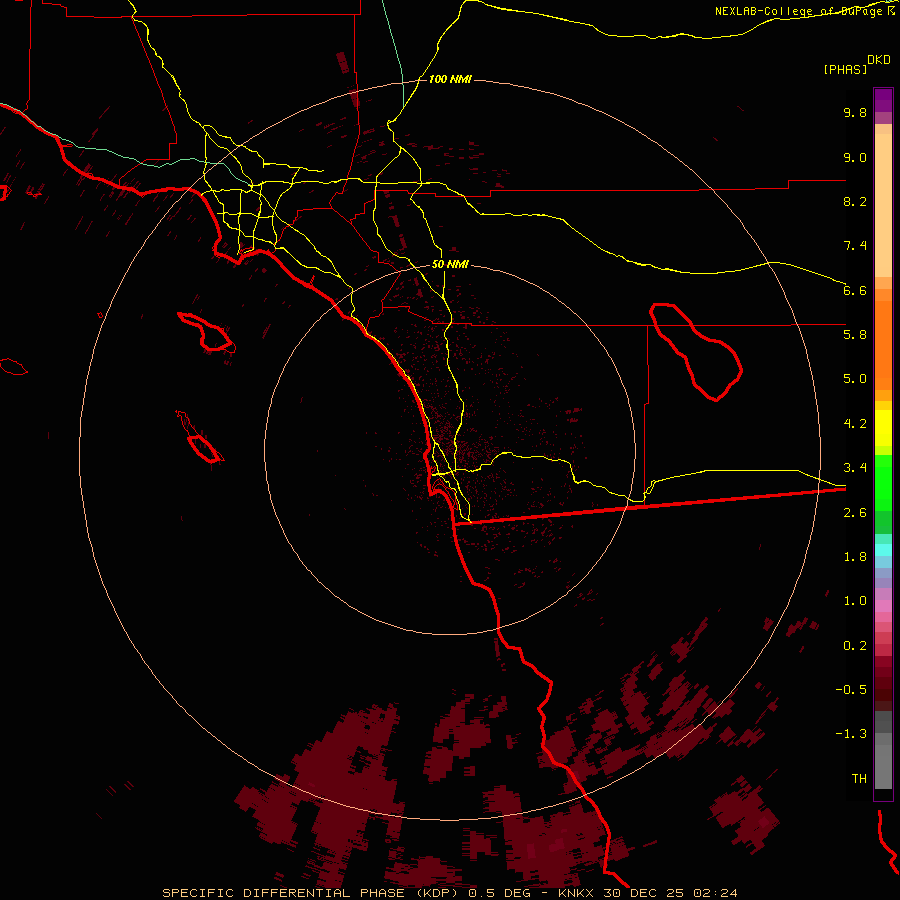
Task: Select the 5.0 scale value
Action: [855, 379]
